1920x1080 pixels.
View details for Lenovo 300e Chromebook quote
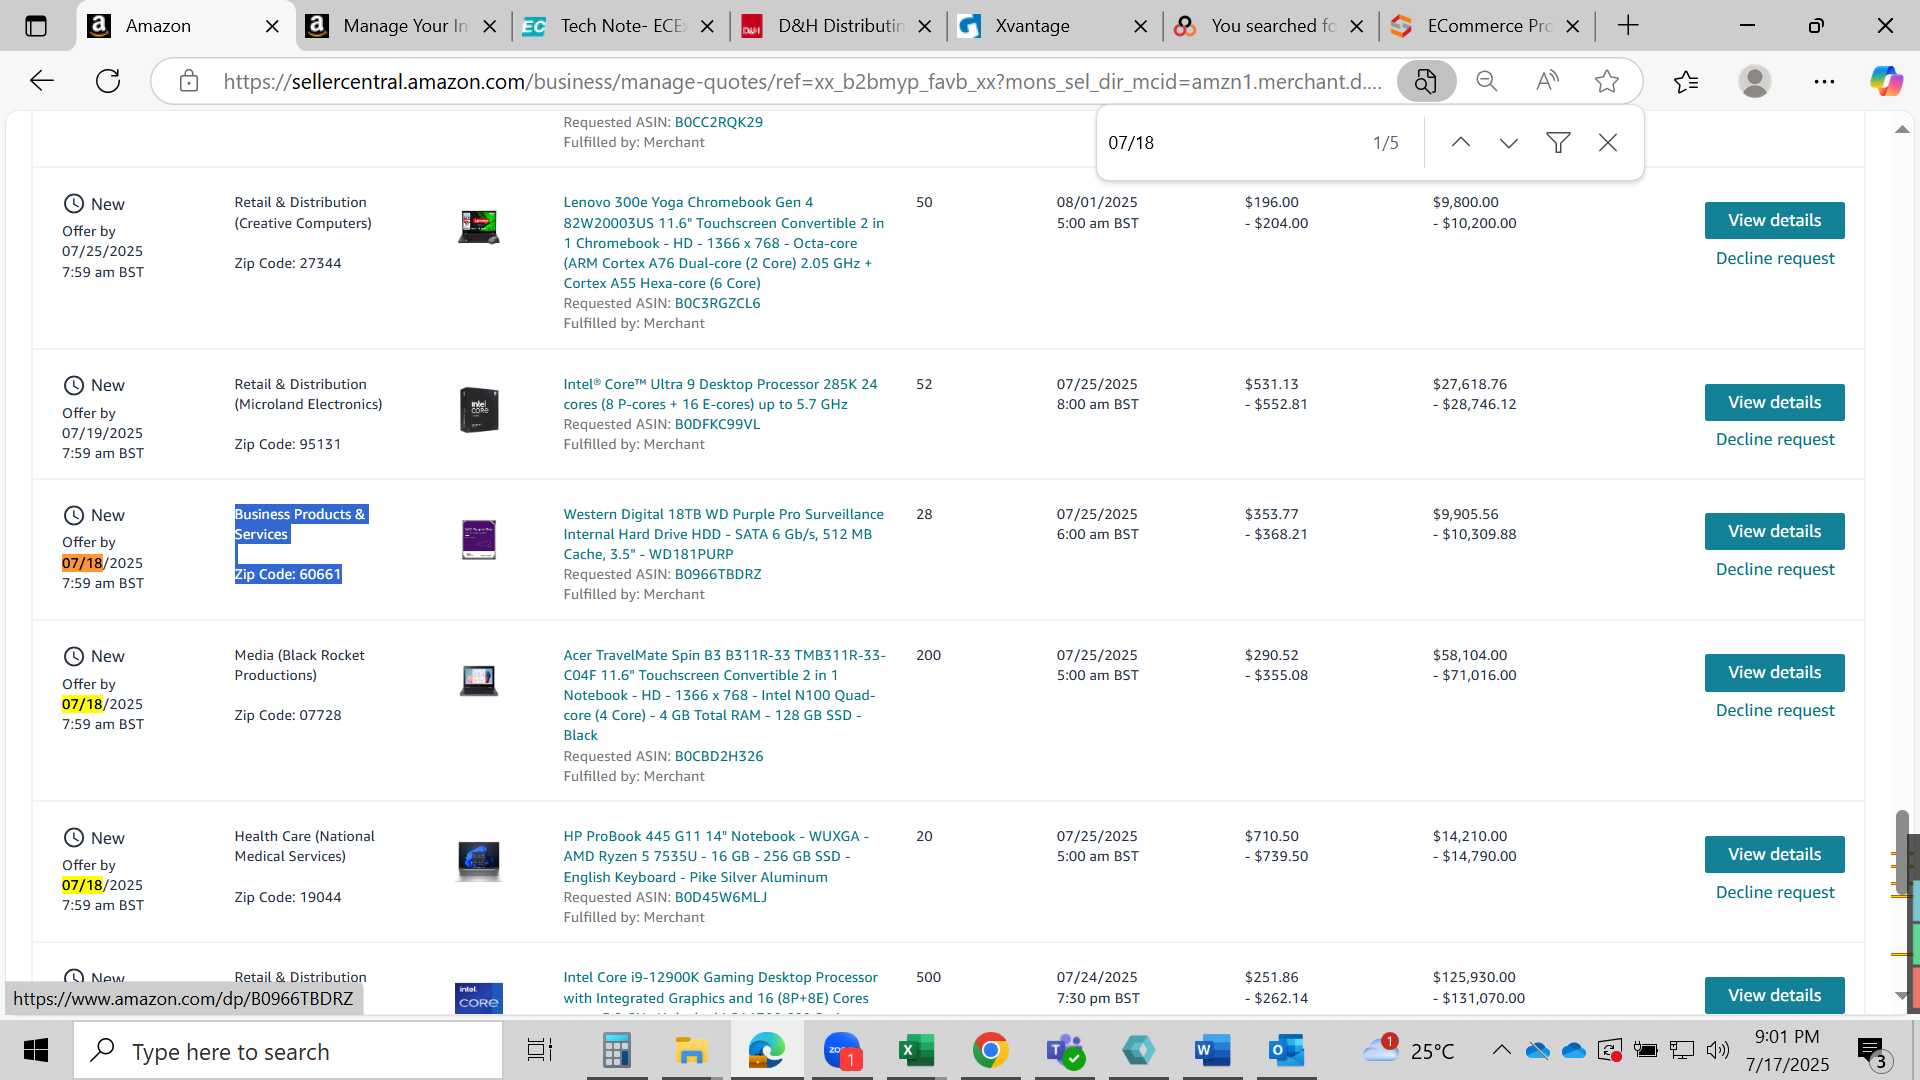point(1774,220)
